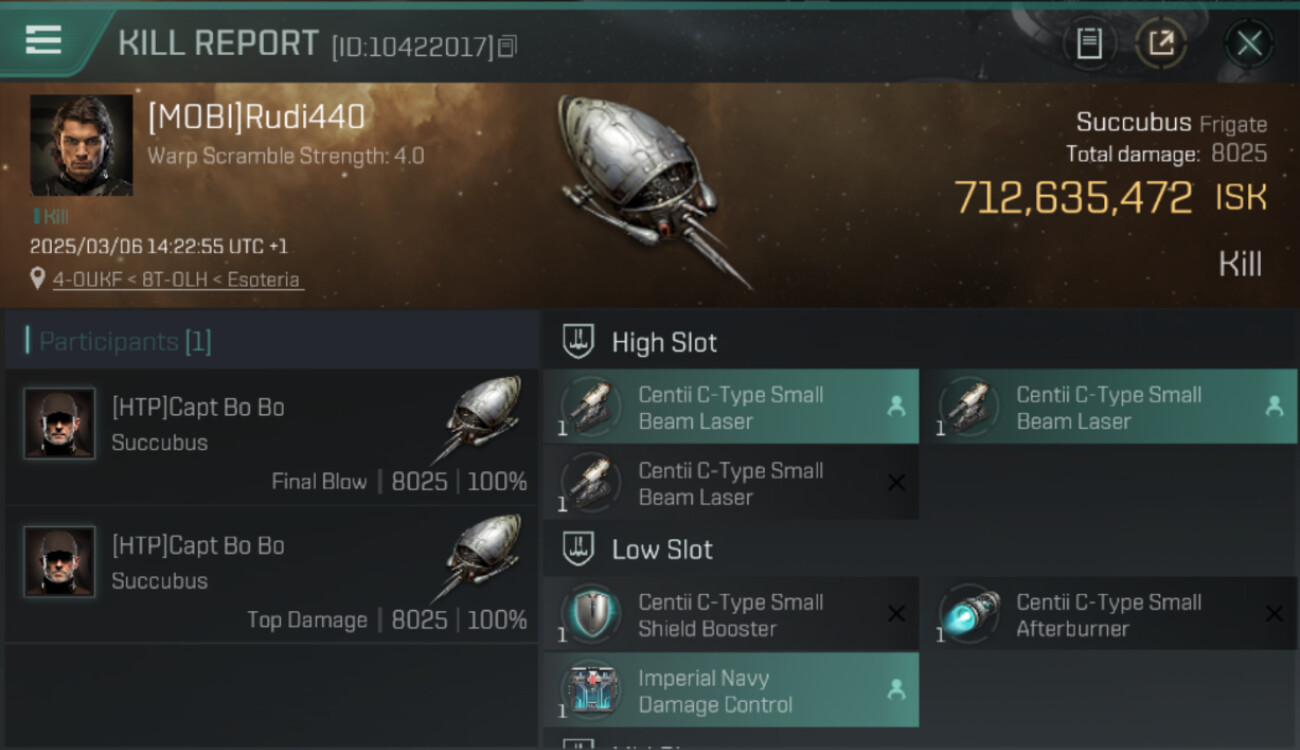1300x750 pixels.
Task: Click the X mark on the third Beam Laser
Action: [x=896, y=483]
